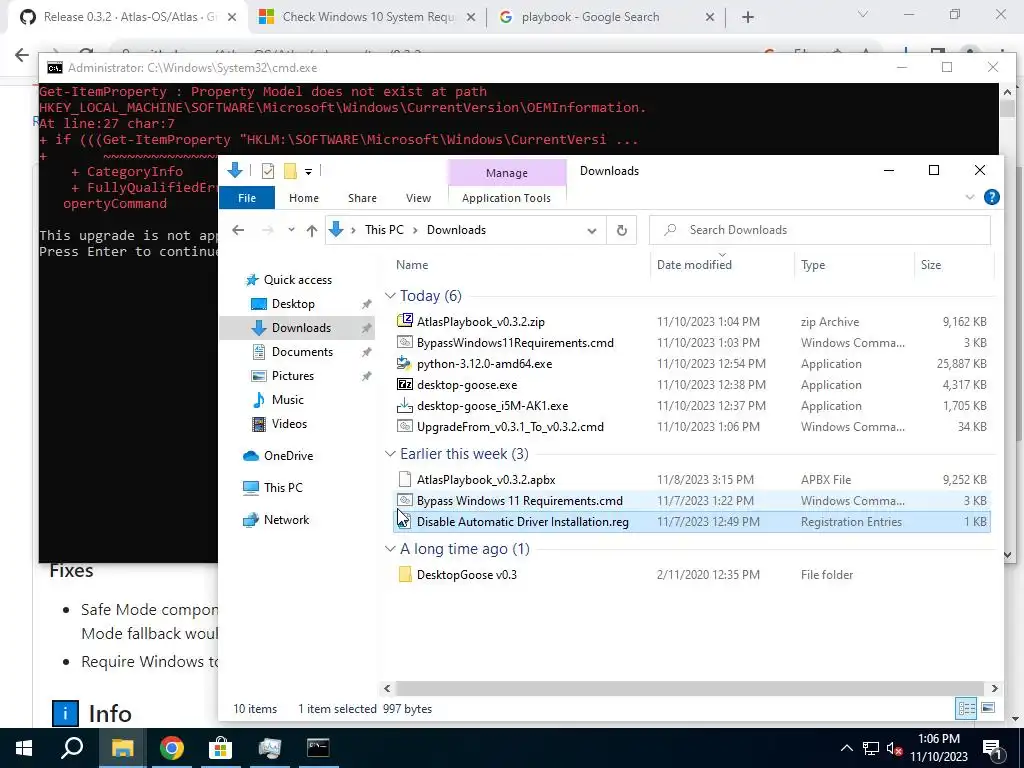The image size is (1024, 768).
Task: Sort by Size column header
Action: pyautogui.click(x=931, y=264)
